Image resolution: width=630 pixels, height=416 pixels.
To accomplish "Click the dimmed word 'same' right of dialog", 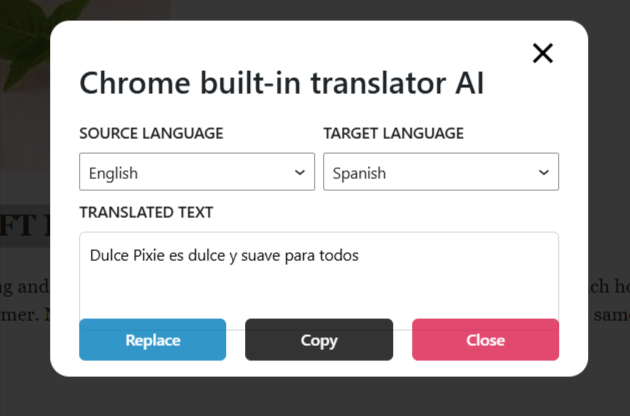I will coord(610,315).
